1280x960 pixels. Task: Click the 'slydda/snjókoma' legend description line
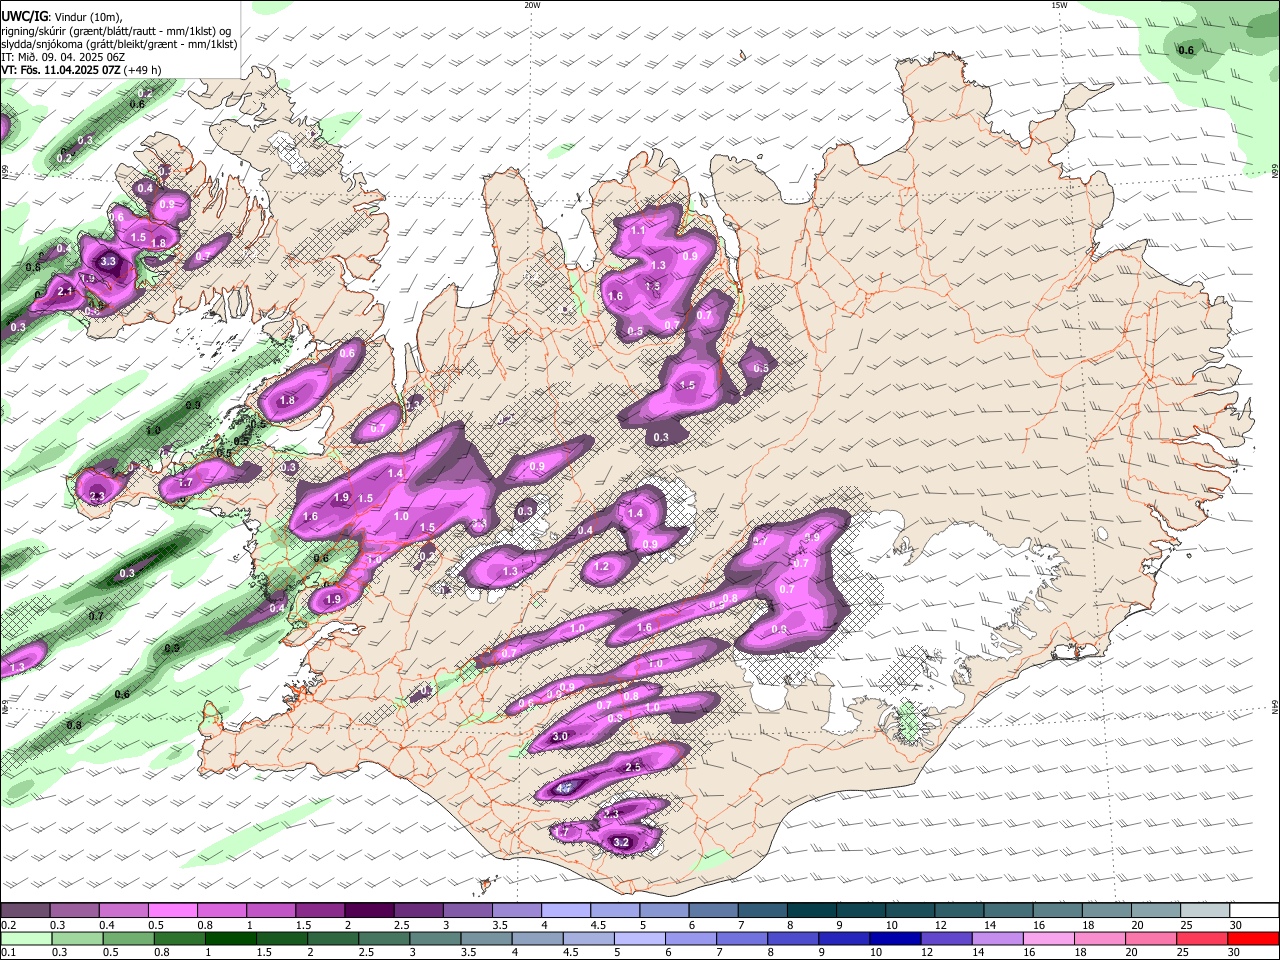[119, 44]
